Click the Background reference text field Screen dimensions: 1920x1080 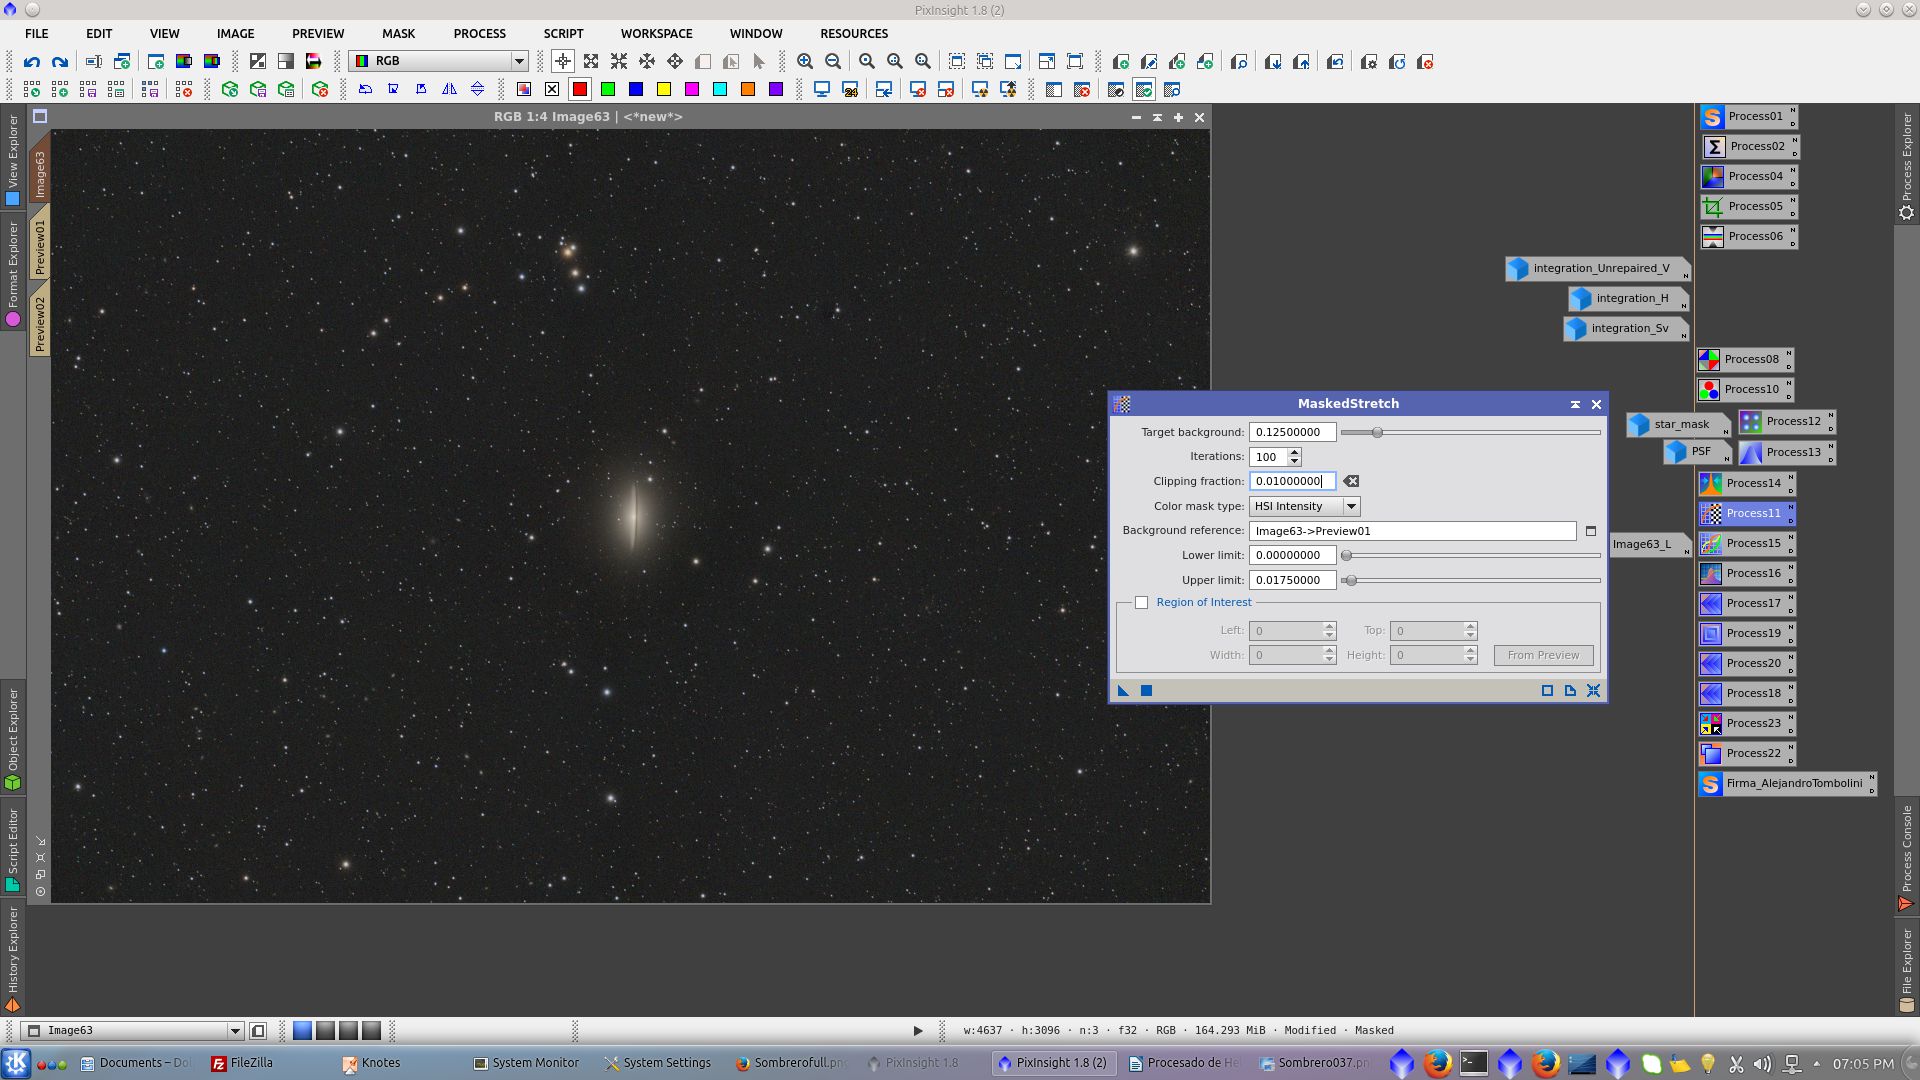[1412, 531]
